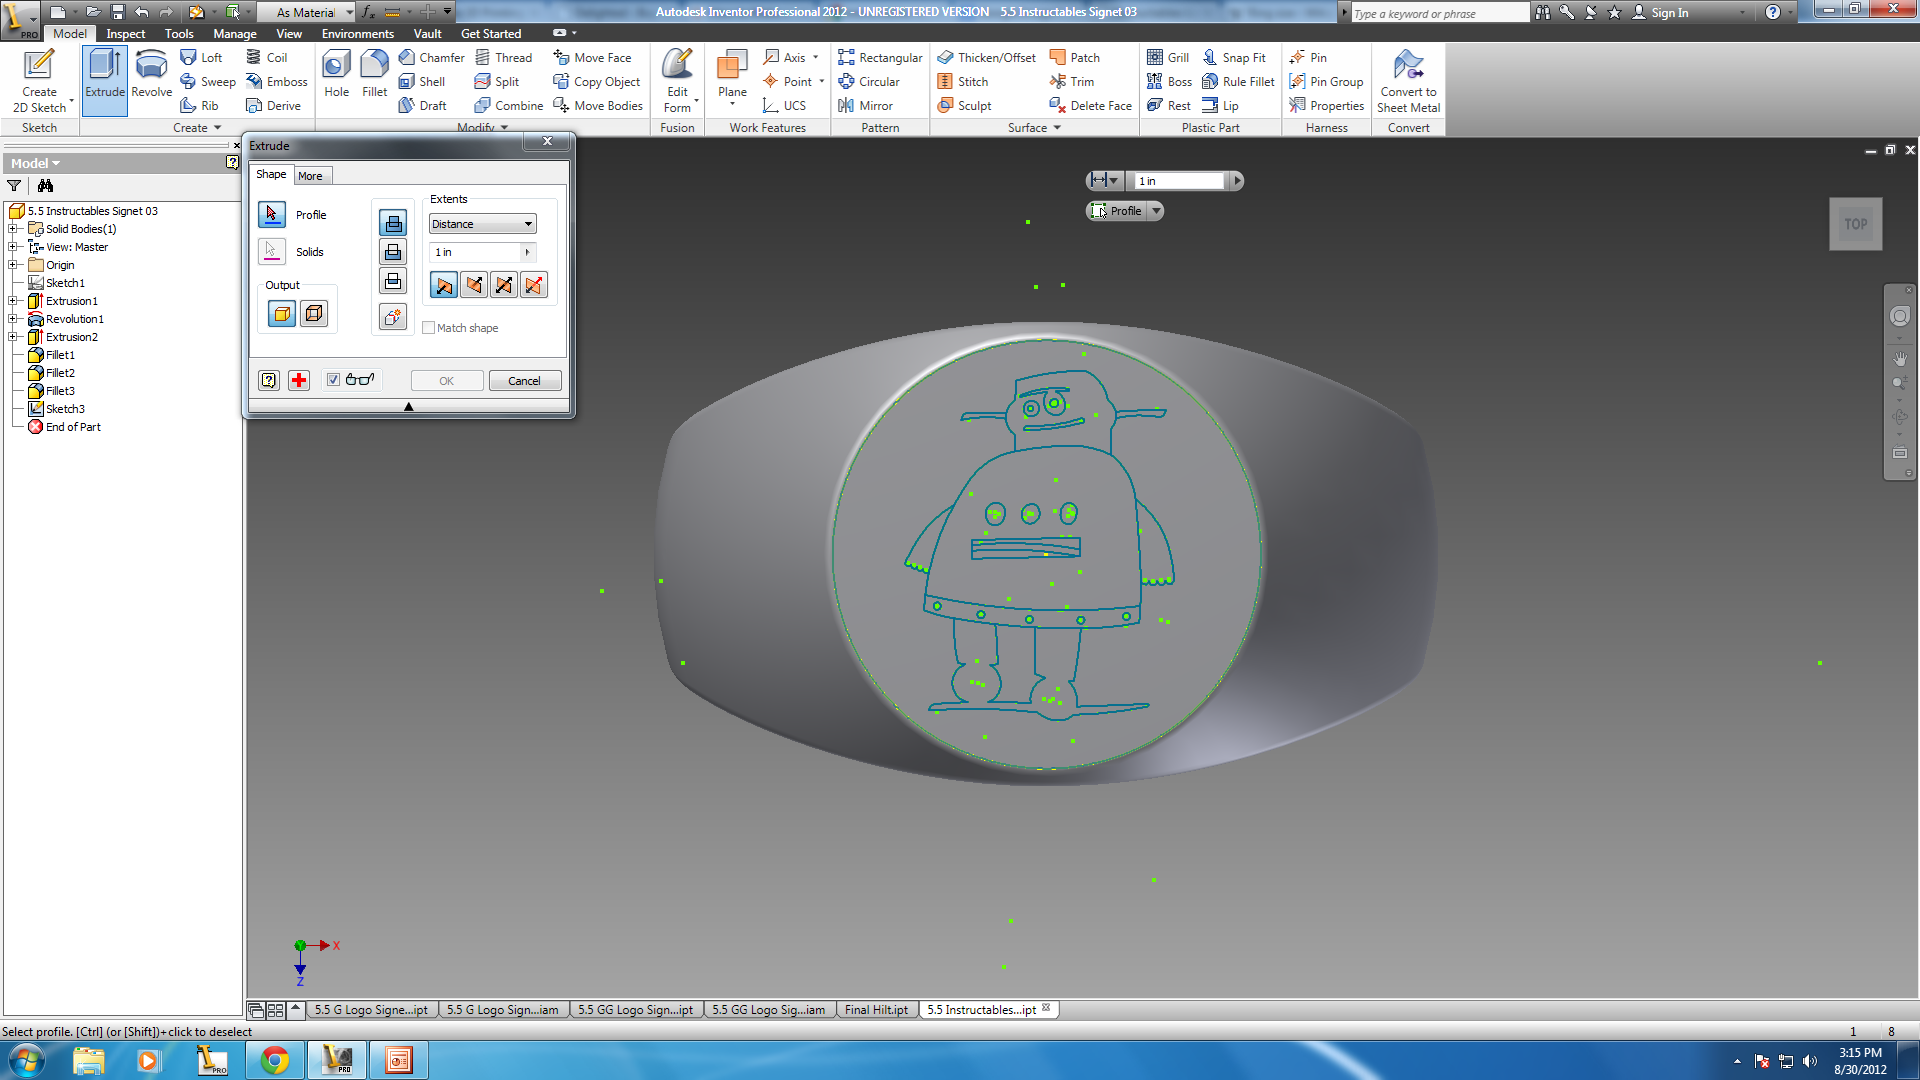1920x1080 pixels.
Task: Select the Fillet tool in ribbon
Action: [374, 75]
